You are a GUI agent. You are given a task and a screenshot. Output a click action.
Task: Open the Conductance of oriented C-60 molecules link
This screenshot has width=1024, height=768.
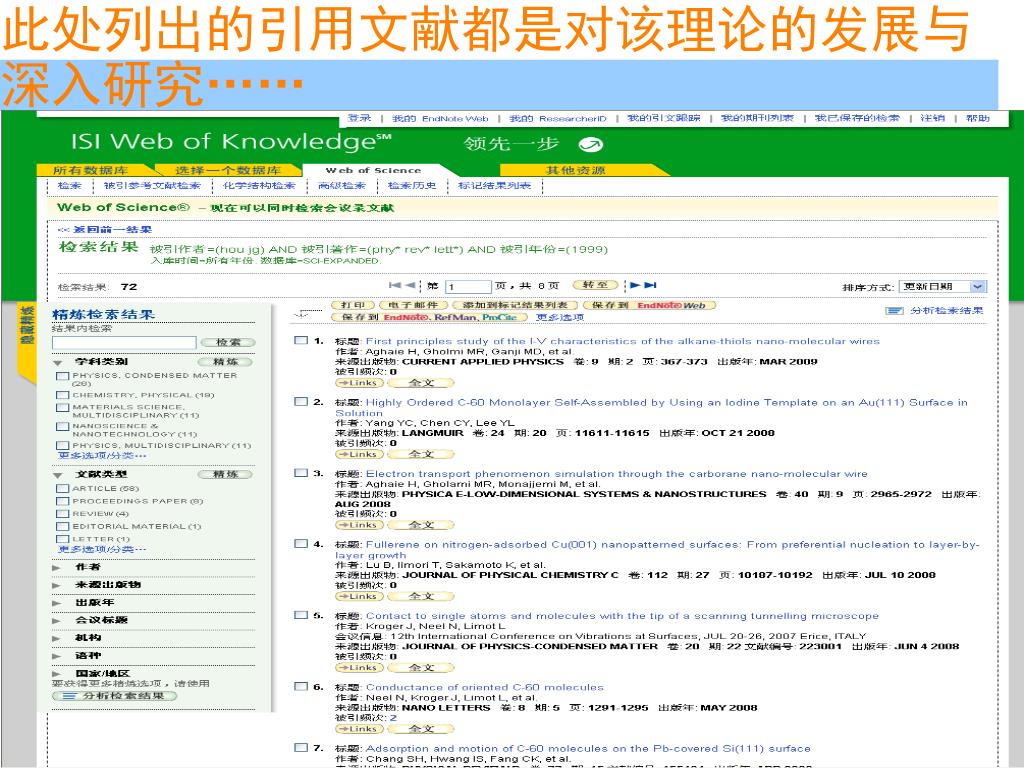point(484,687)
